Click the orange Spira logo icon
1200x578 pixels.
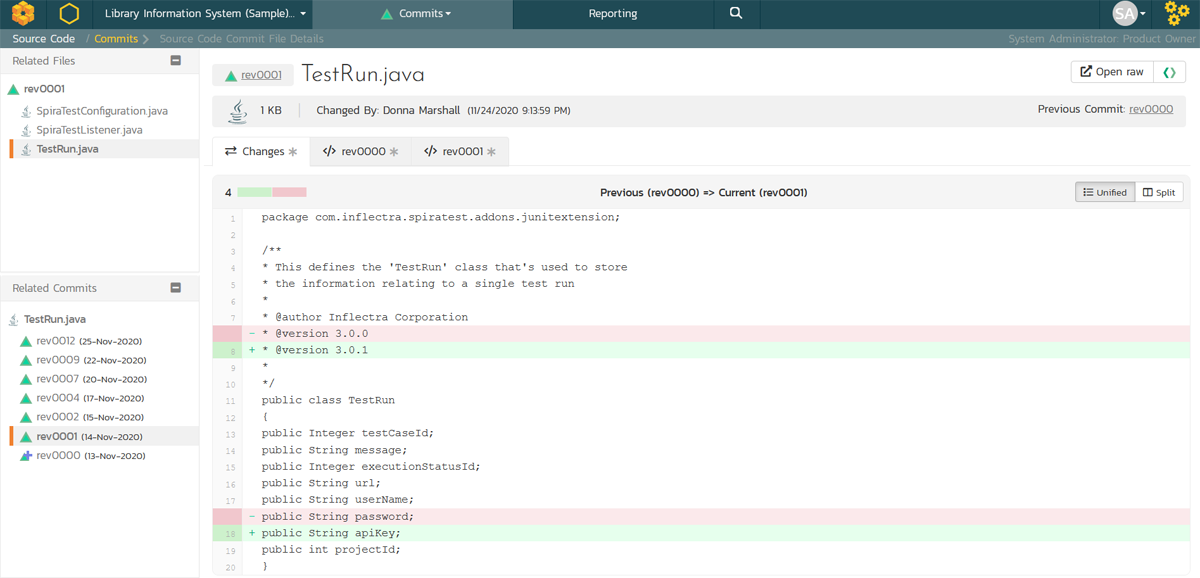click(22, 14)
